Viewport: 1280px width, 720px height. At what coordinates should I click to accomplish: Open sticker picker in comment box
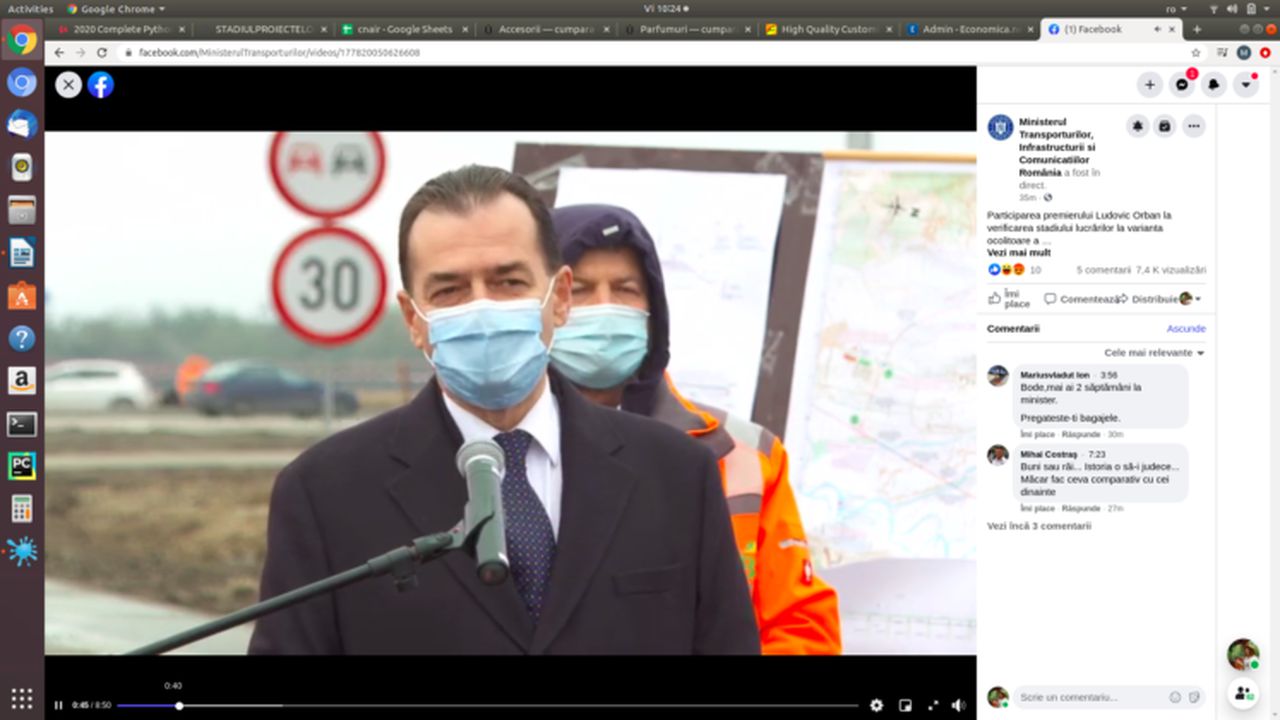1194,697
